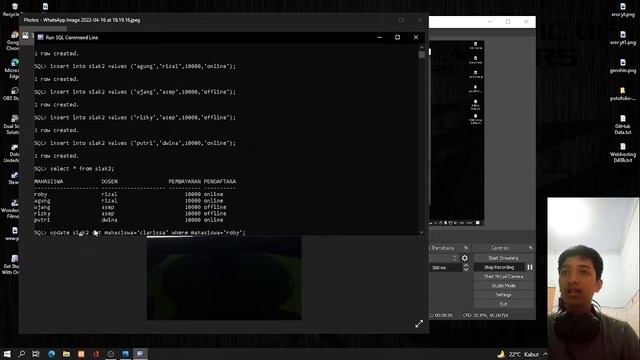Click the update siak2 command line
Screen dimensions: 640x360
[x=140, y=233]
